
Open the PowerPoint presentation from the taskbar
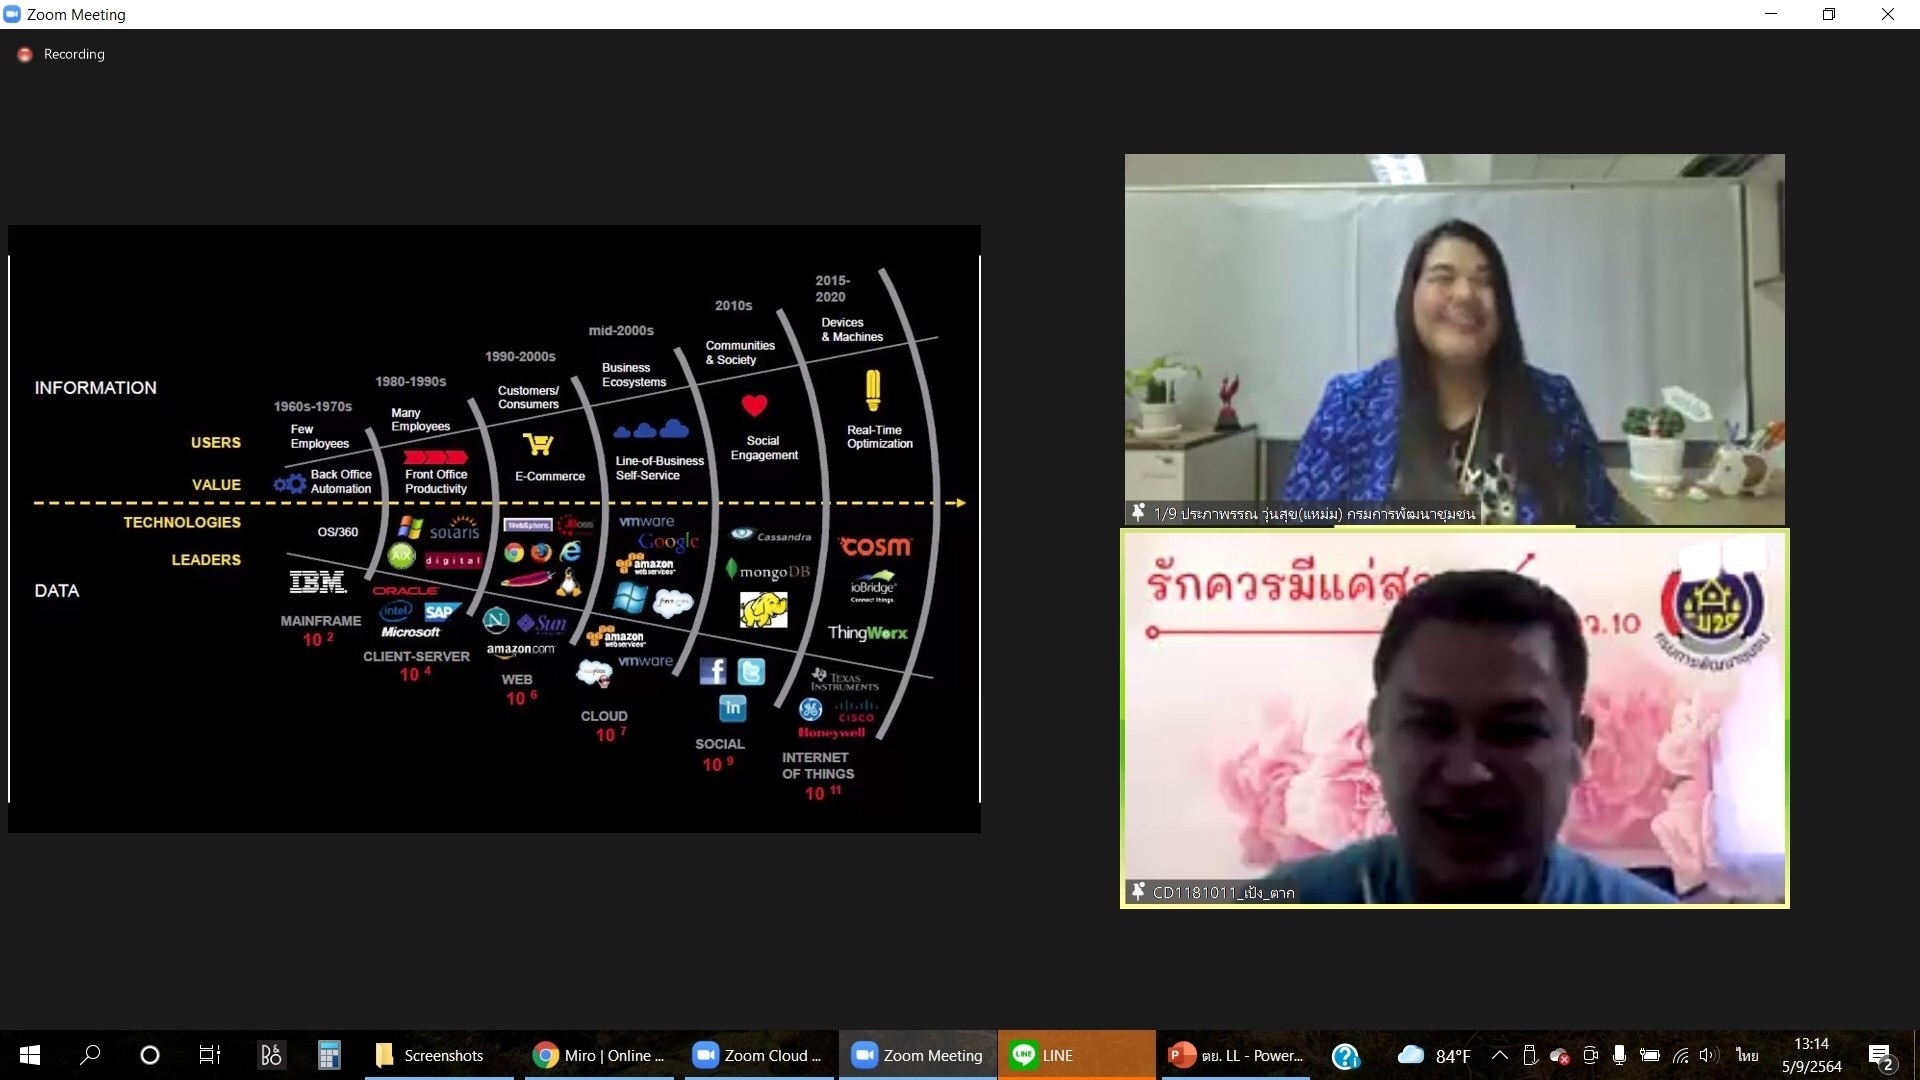click(1235, 1055)
